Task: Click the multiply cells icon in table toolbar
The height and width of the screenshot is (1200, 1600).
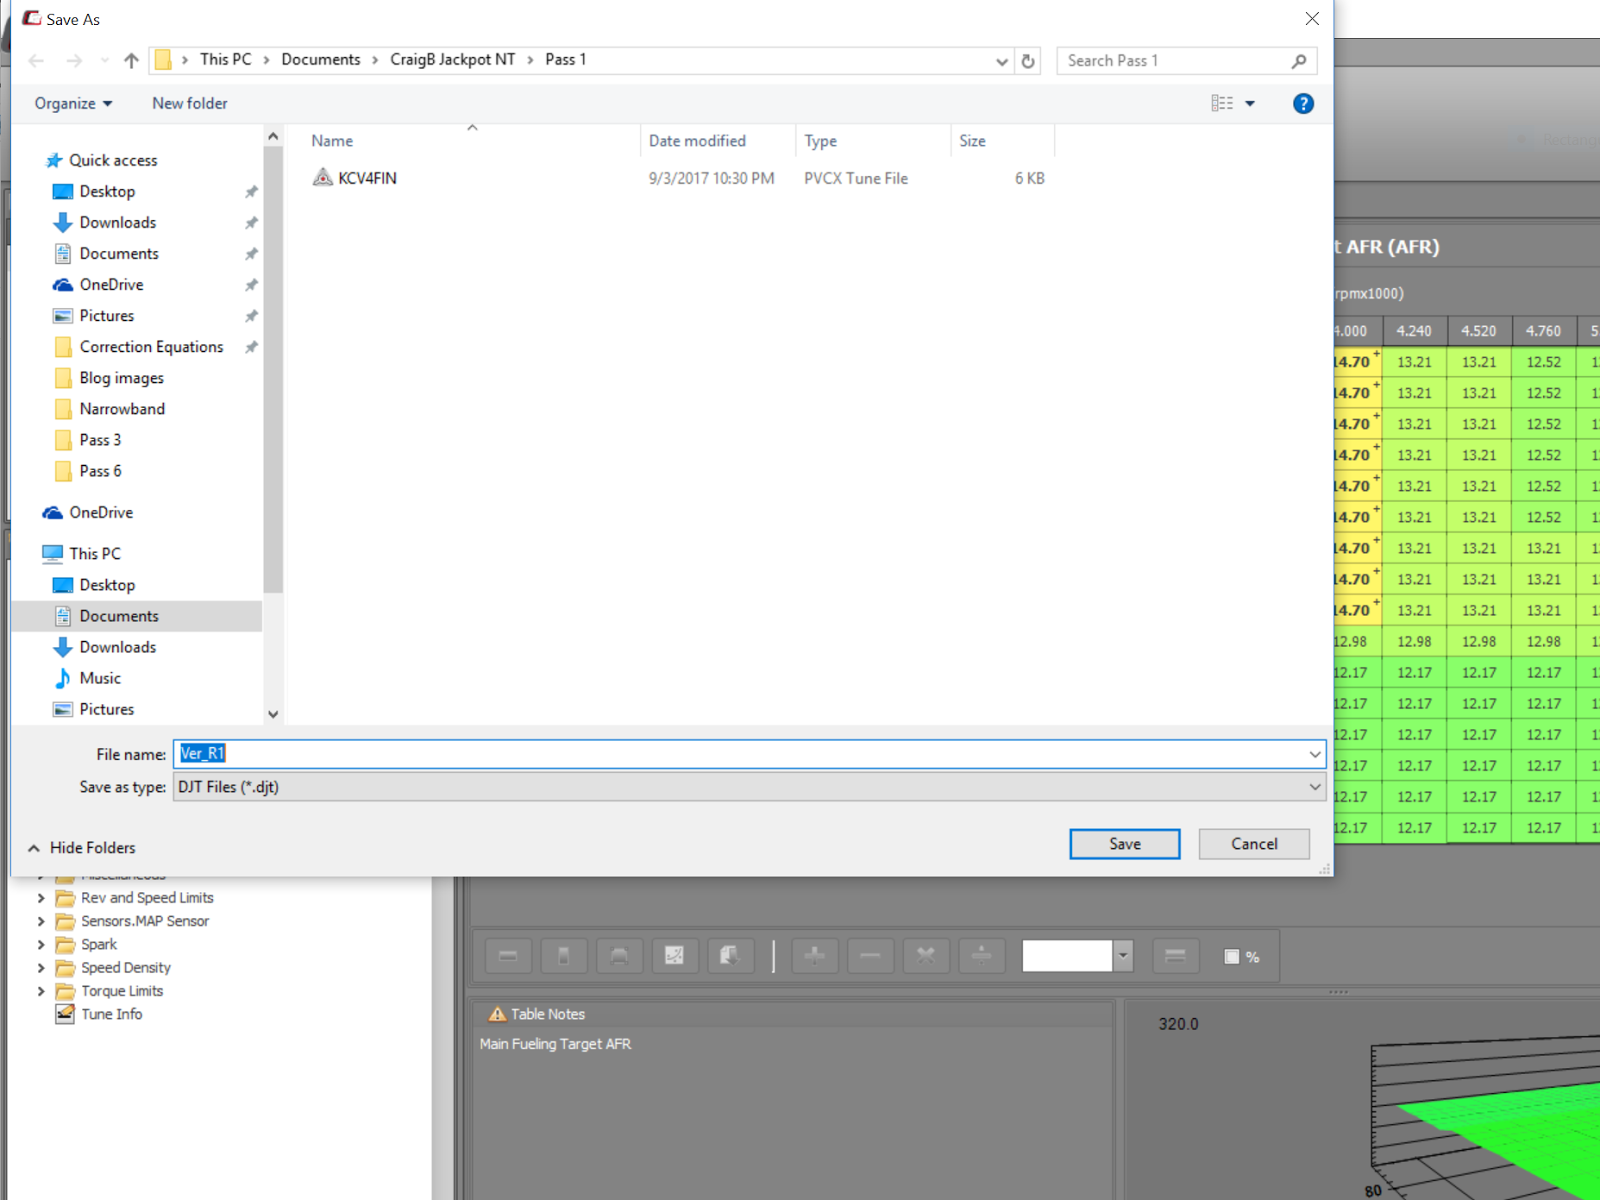Action: pos(926,956)
